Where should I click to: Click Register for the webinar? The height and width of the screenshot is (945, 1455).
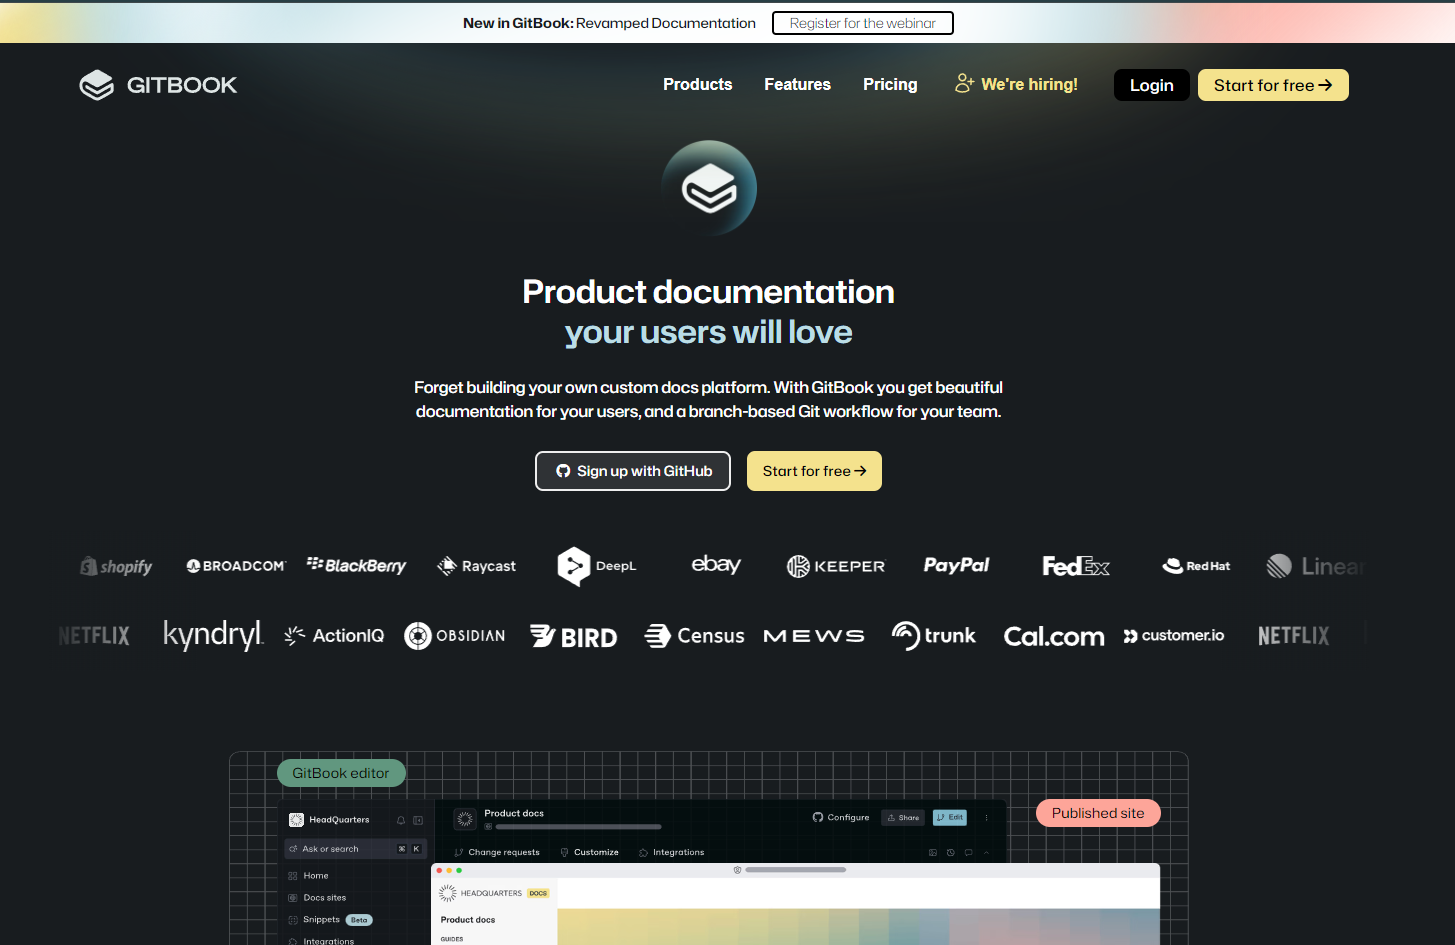click(x=863, y=23)
